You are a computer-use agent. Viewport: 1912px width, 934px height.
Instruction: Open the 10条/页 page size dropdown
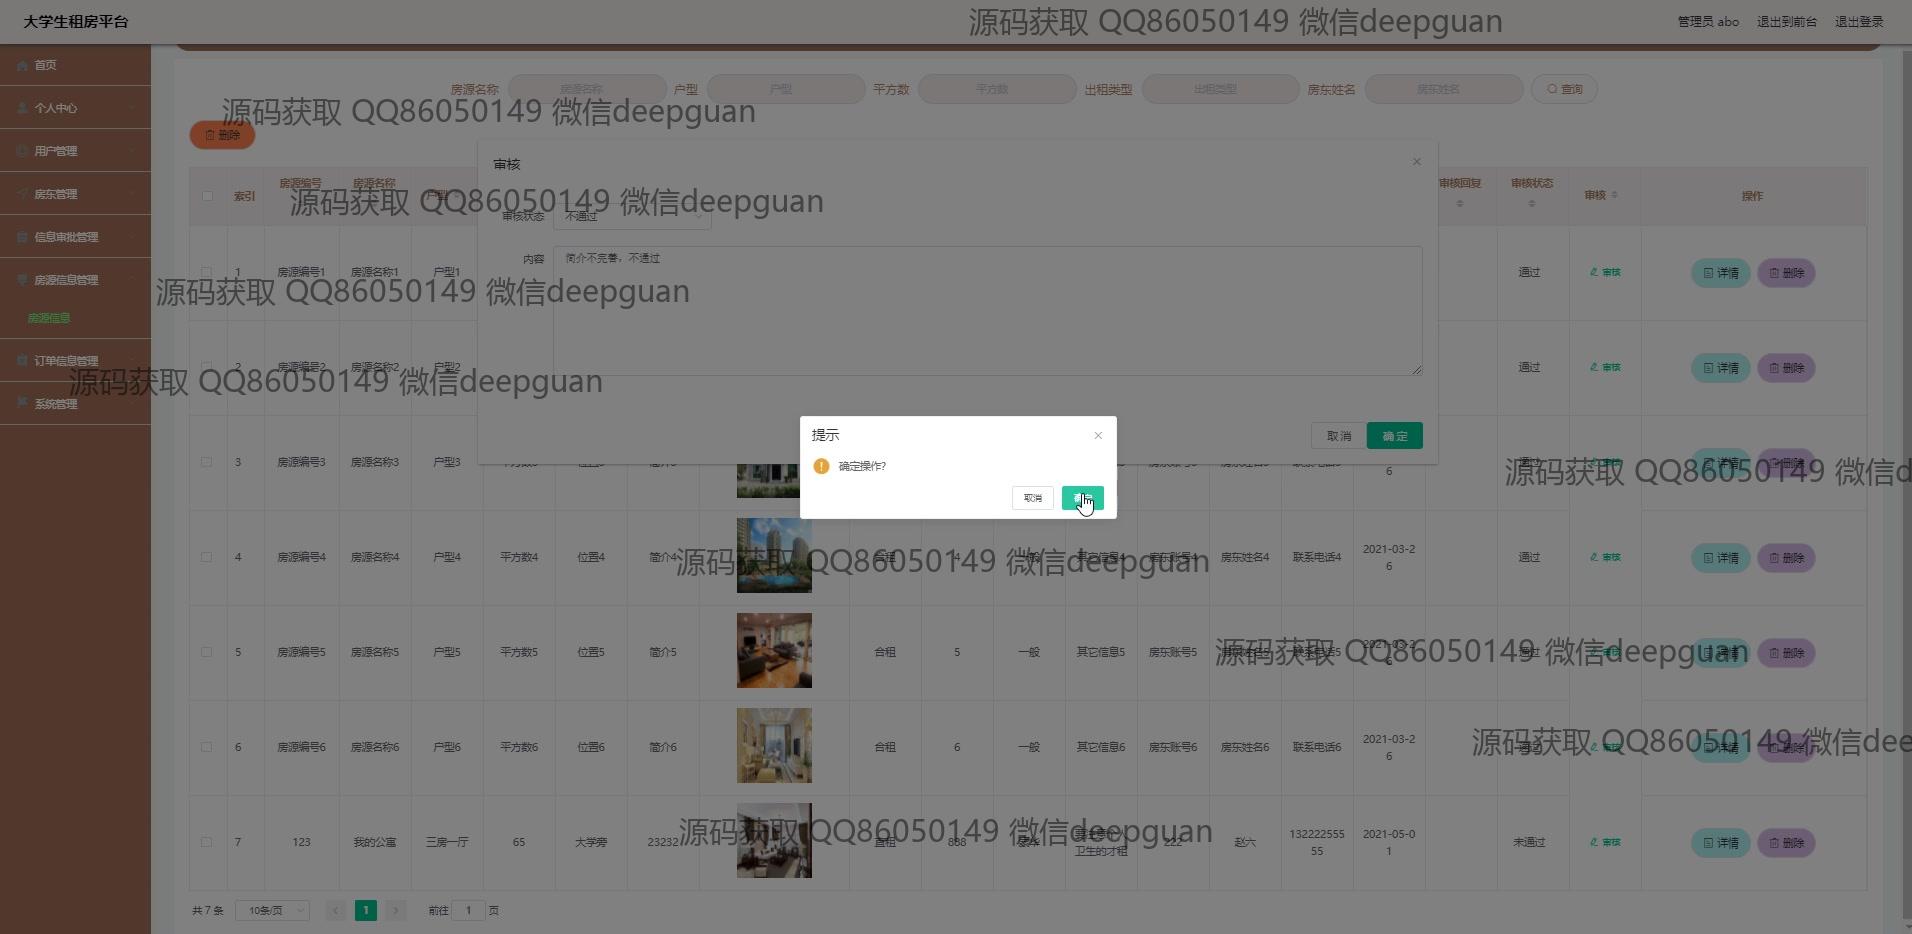pyautogui.click(x=272, y=910)
